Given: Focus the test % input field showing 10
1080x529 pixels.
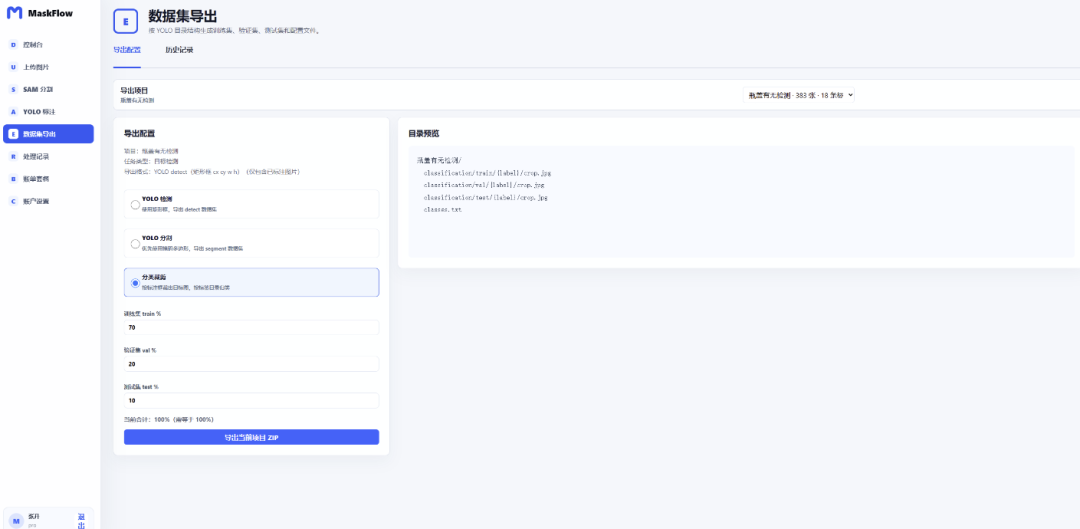Looking at the screenshot, I should click(x=251, y=400).
